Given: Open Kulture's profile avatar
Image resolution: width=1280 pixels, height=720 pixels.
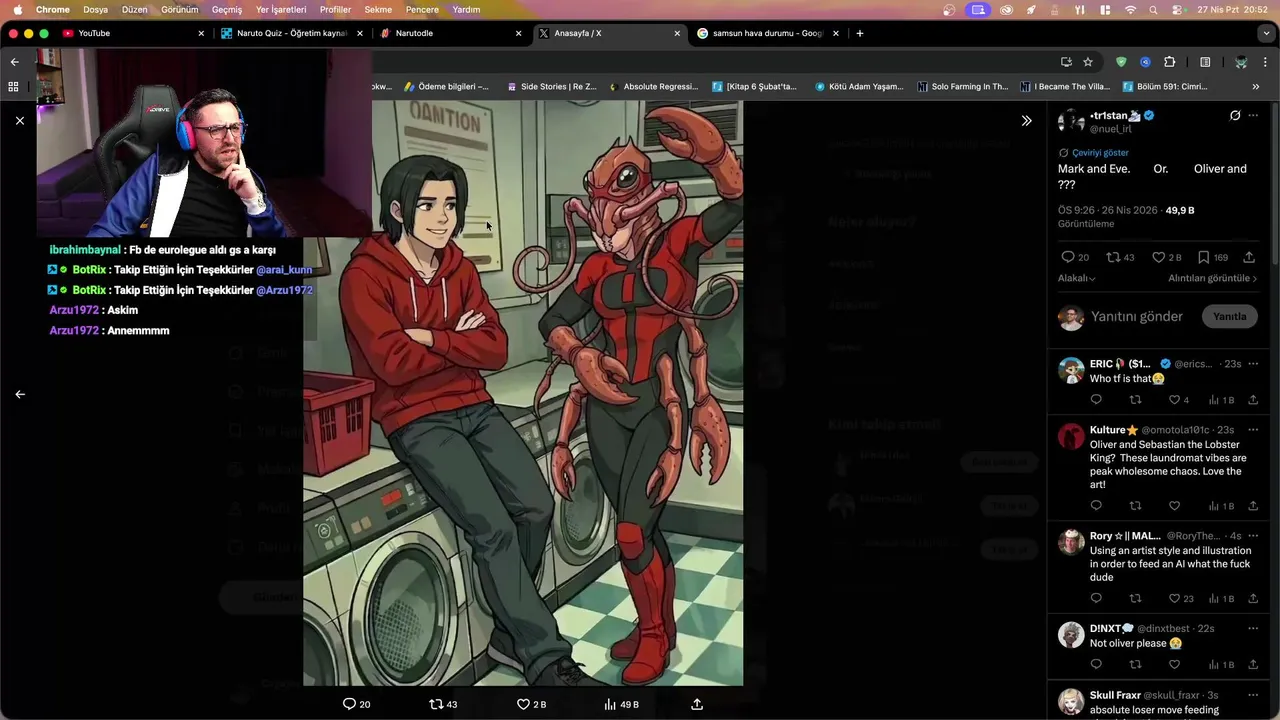Looking at the screenshot, I should point(1071,436).
